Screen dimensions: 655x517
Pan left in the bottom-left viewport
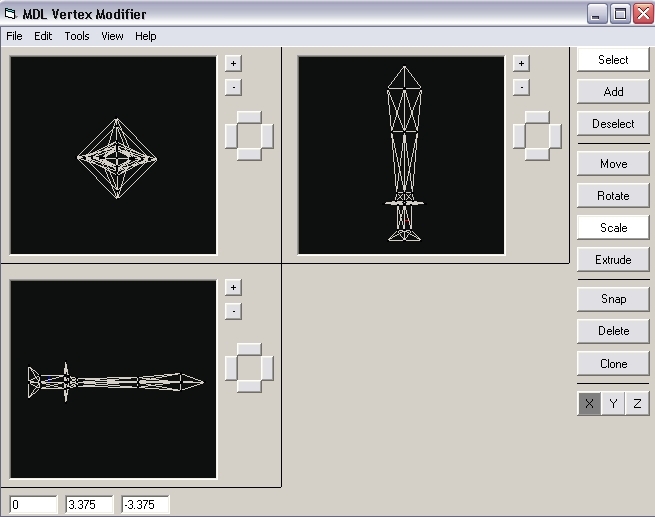tap(231, 368)
